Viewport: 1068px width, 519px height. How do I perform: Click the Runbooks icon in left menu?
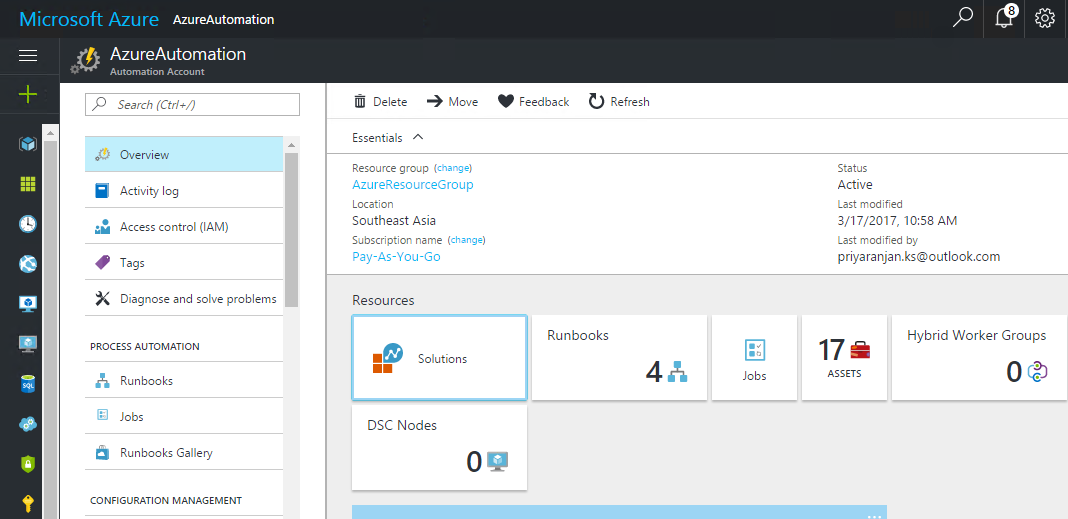click(x=103, y=381)
